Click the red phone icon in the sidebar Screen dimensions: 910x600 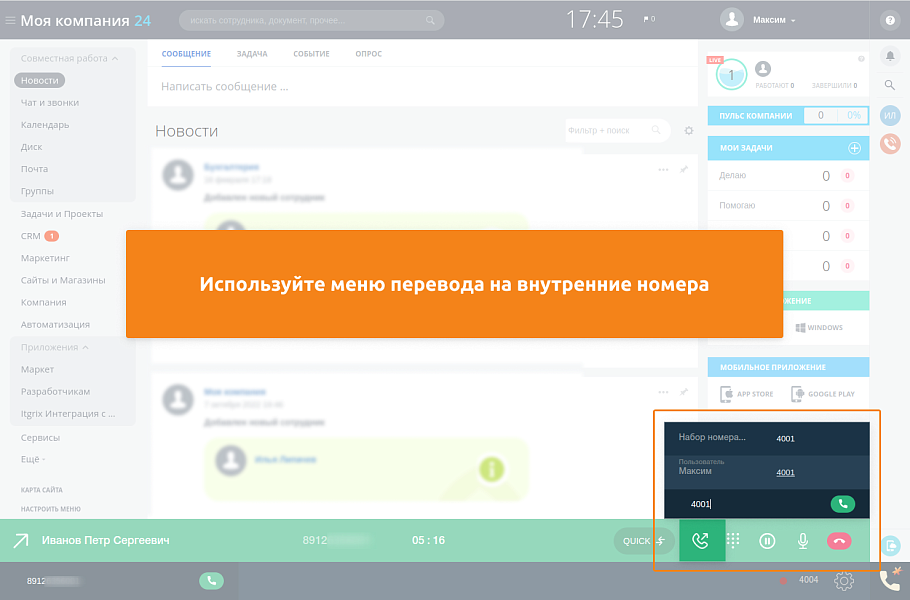(x=890, y=146)
